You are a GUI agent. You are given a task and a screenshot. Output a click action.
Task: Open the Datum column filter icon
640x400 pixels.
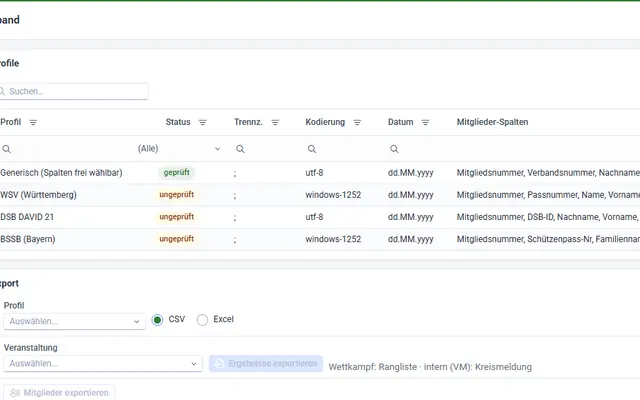[425, 122]
